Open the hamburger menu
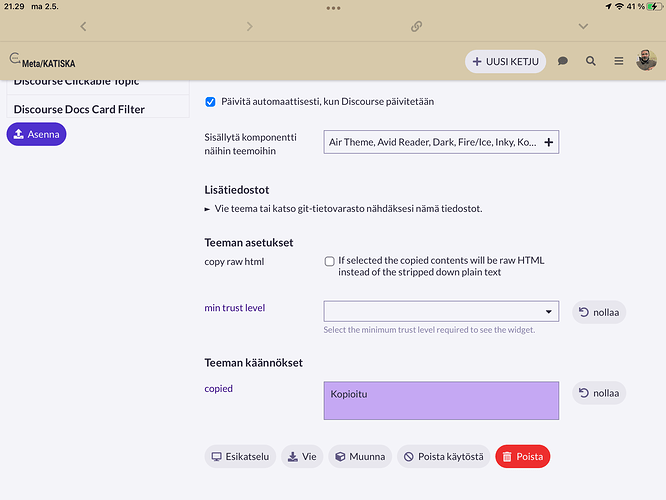The image size is (666, 500). tap(618, 61)
